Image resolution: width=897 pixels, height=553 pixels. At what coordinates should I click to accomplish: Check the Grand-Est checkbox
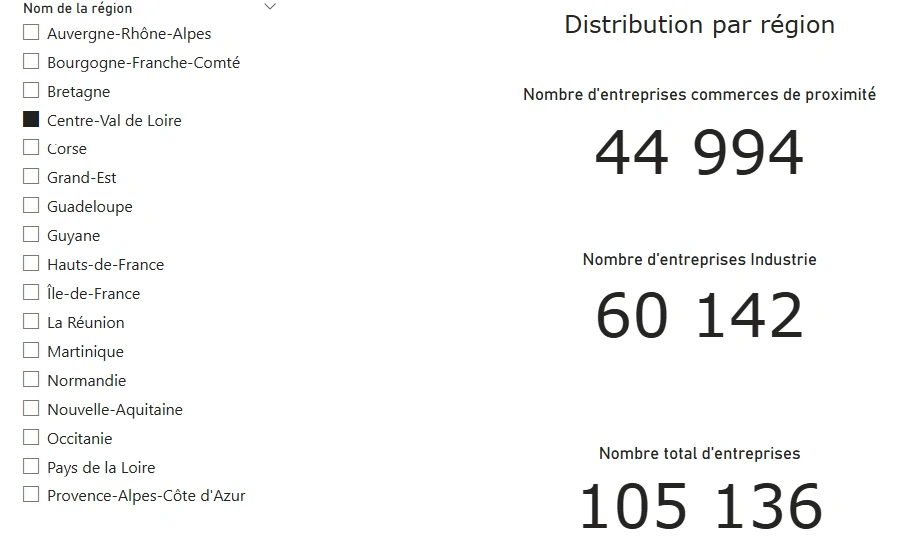pyautogui.click(x=31, y=177)
